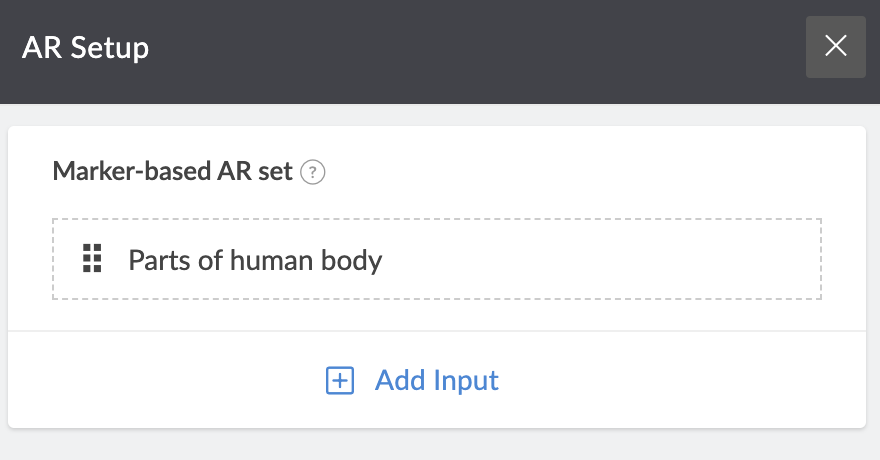Select the six-dot grip icon in the dashed box
The image size is (880, 460).
point(92,259)
